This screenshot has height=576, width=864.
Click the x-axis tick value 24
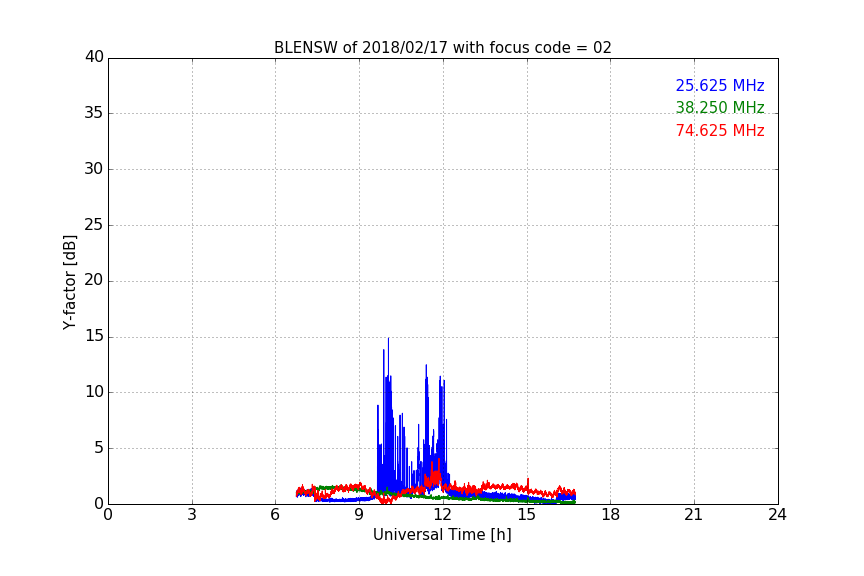(x=777, y=515)
